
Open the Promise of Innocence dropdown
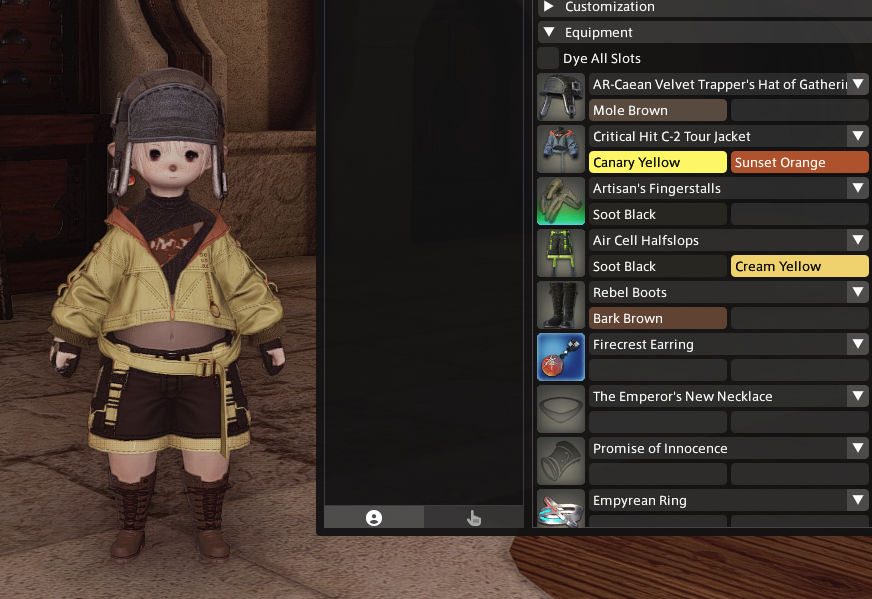858,448
